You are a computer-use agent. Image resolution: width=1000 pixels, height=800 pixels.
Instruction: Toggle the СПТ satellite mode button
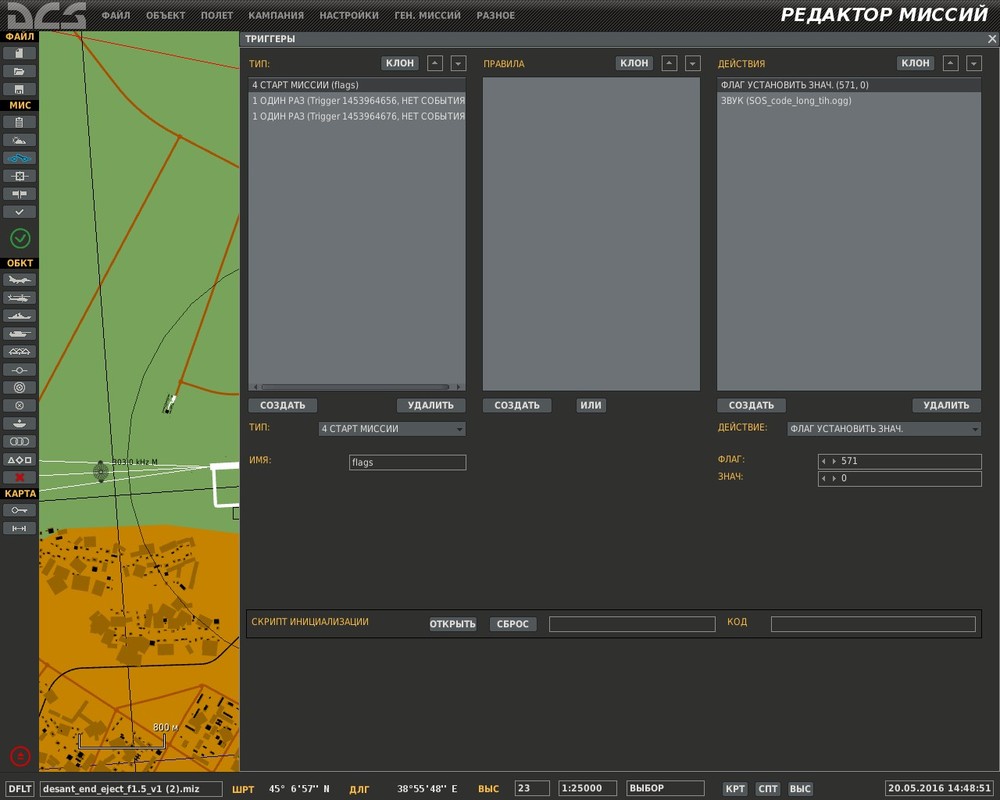768,789
